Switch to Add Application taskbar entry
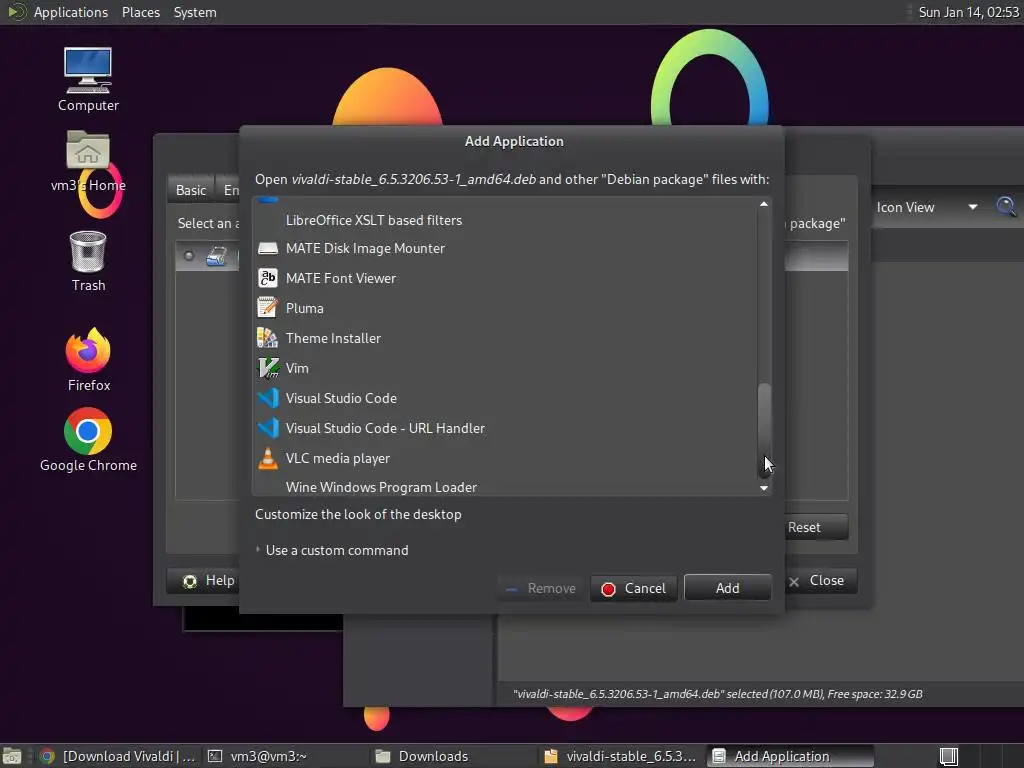The image size is (1024, 768). pyautogui.click(x=789, y=756)
